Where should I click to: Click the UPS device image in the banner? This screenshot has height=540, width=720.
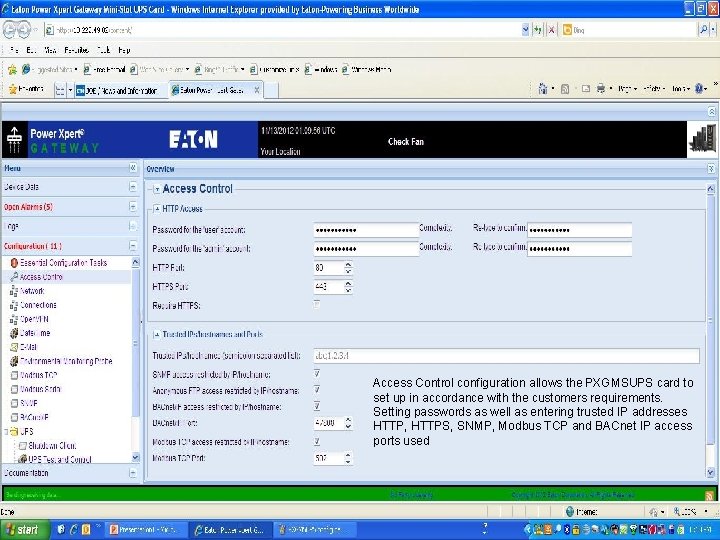pyautogui.click(x=703, y=140)
